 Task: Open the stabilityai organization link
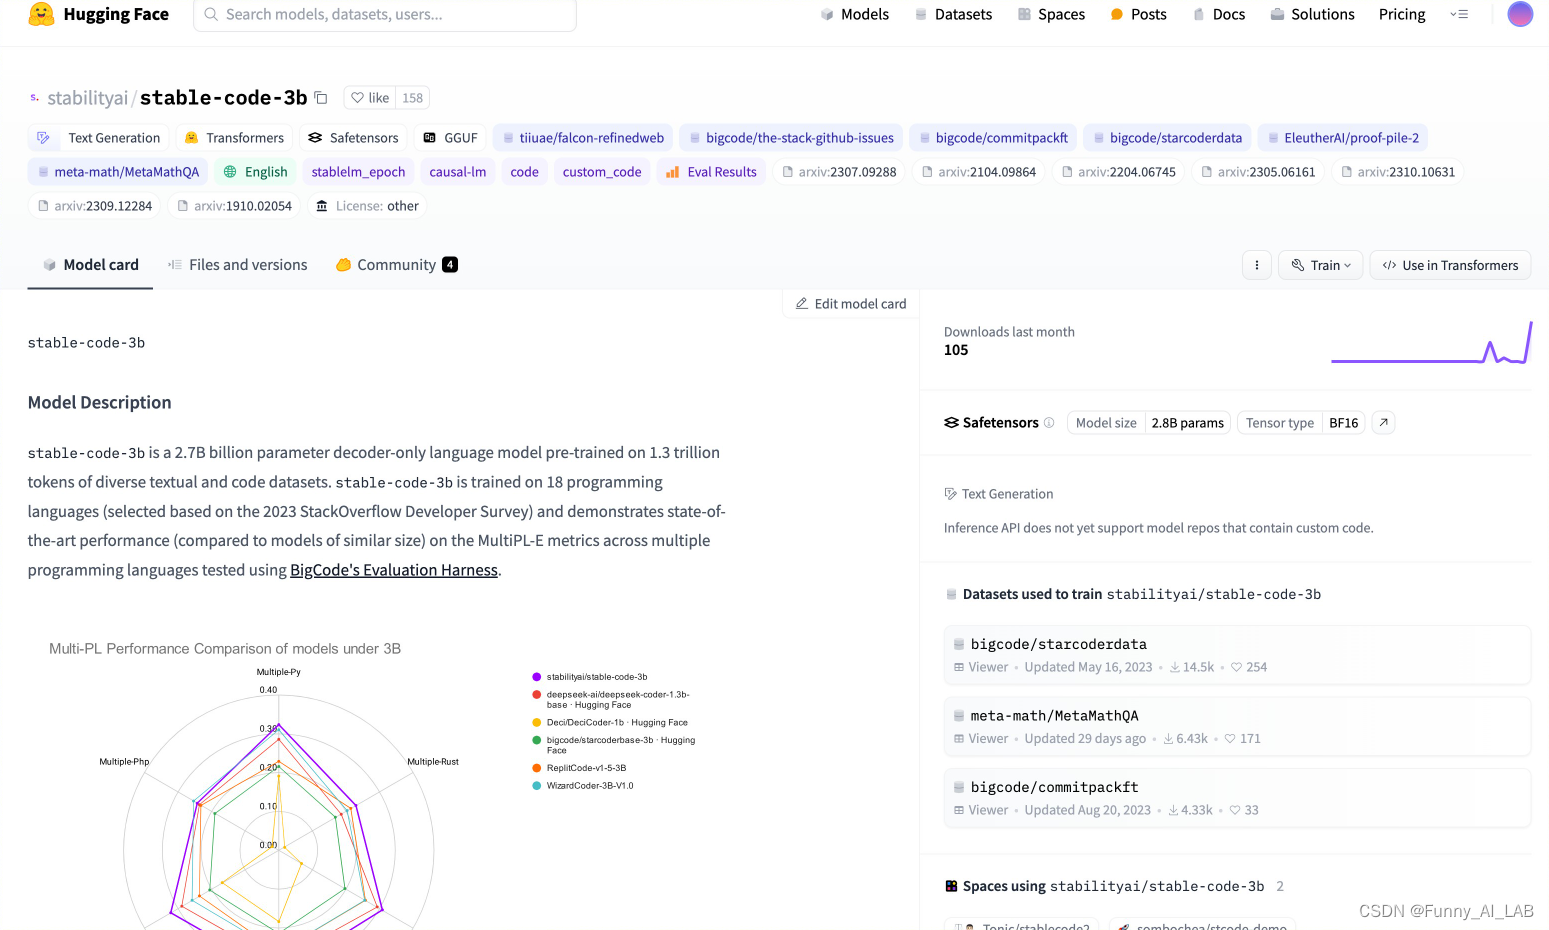88,98
